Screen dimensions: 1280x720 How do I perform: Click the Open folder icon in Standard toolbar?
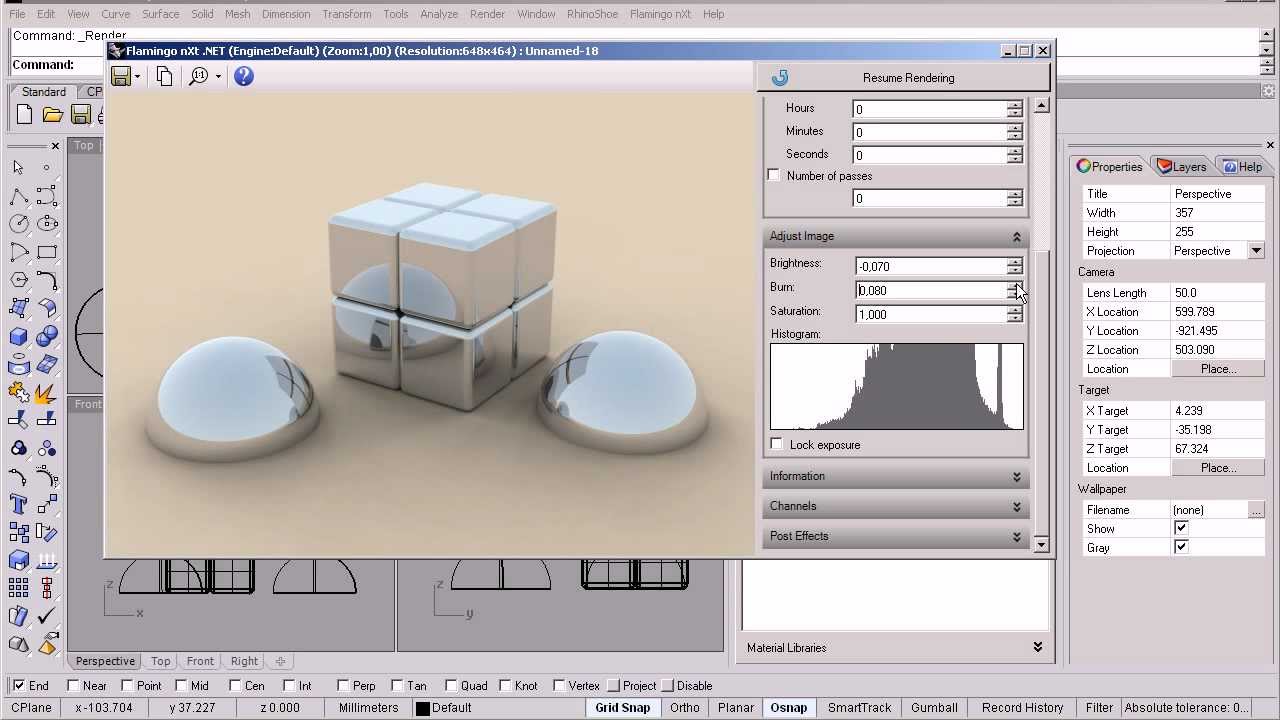[53, 115]
